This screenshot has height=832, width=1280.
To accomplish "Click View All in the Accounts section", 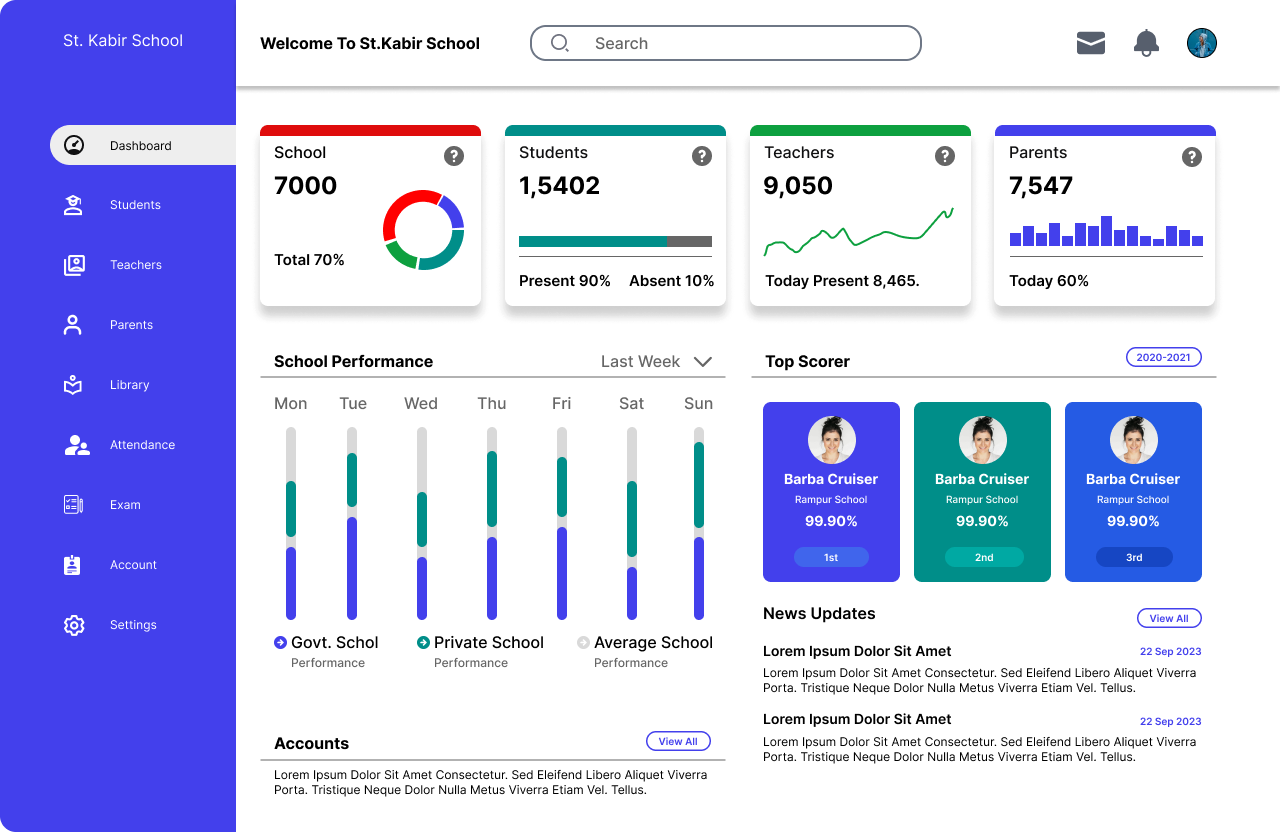I will [x=678, y=741].
